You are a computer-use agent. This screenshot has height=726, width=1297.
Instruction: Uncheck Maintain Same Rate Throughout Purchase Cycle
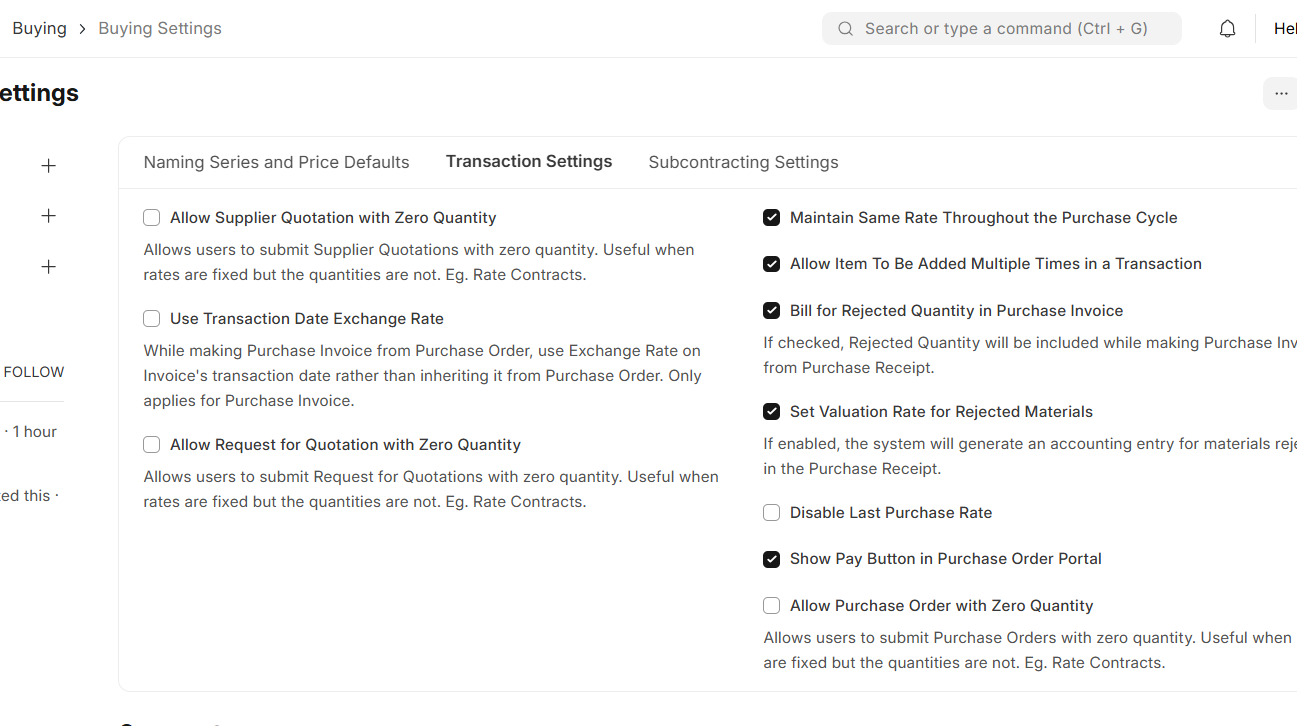772,218
